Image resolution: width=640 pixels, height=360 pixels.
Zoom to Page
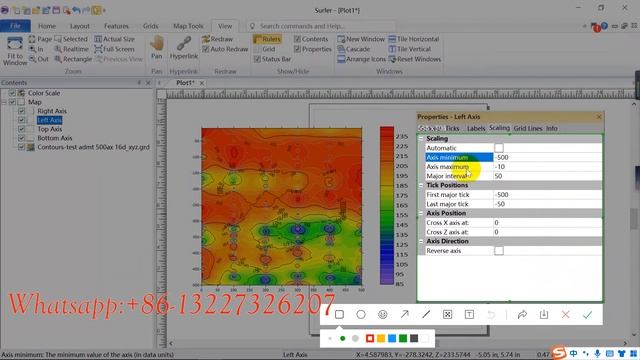[x=40, y=39]
